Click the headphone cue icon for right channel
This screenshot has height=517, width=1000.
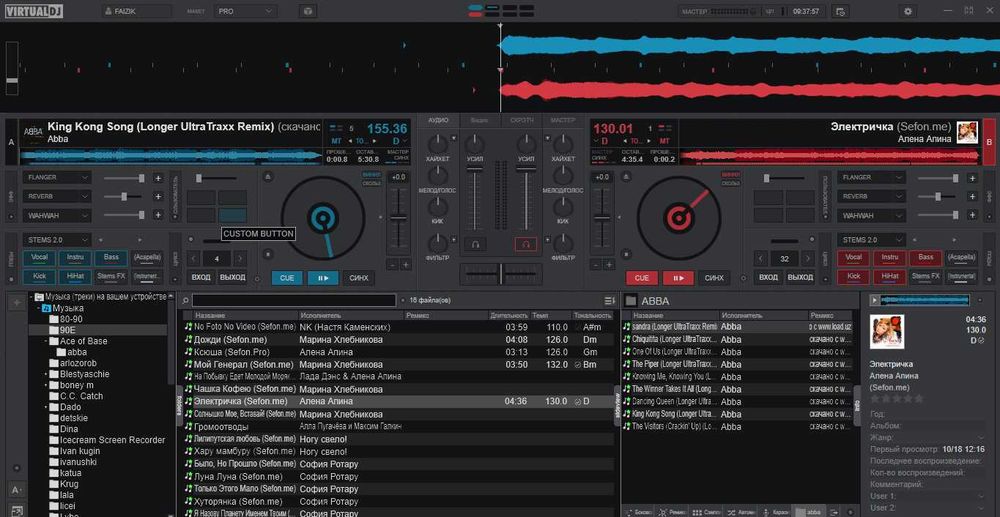point(525,243)
